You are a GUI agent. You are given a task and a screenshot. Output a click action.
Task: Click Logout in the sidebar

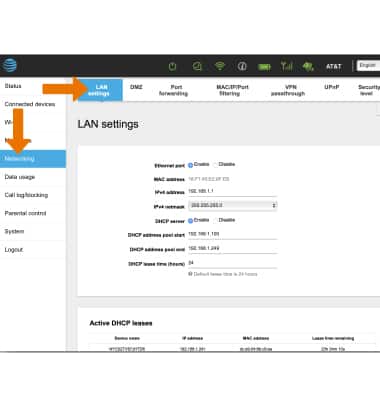point(14,250)
